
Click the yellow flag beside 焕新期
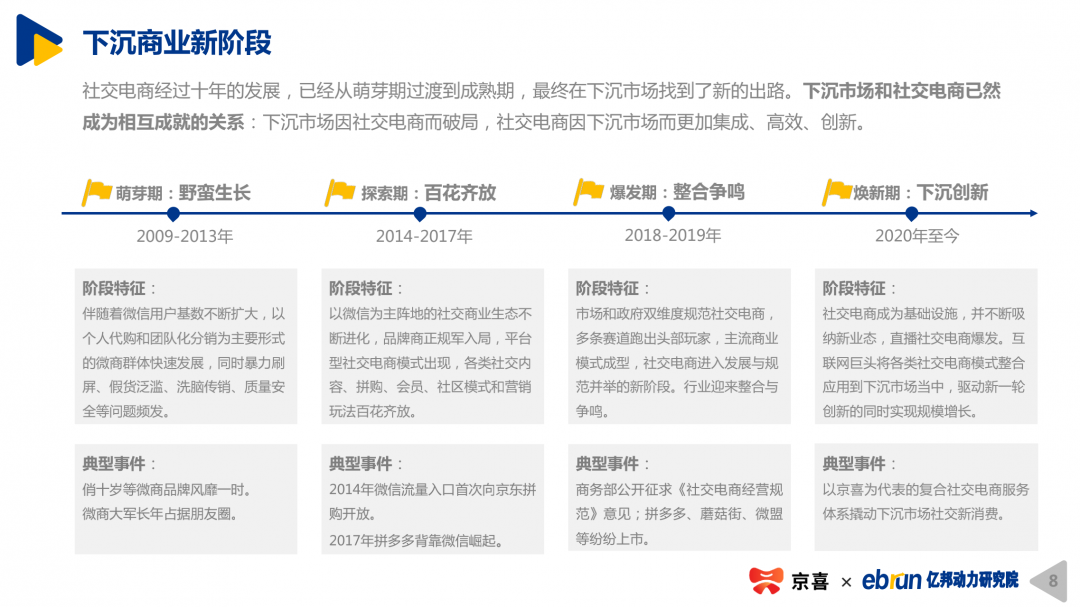(836, 192)
